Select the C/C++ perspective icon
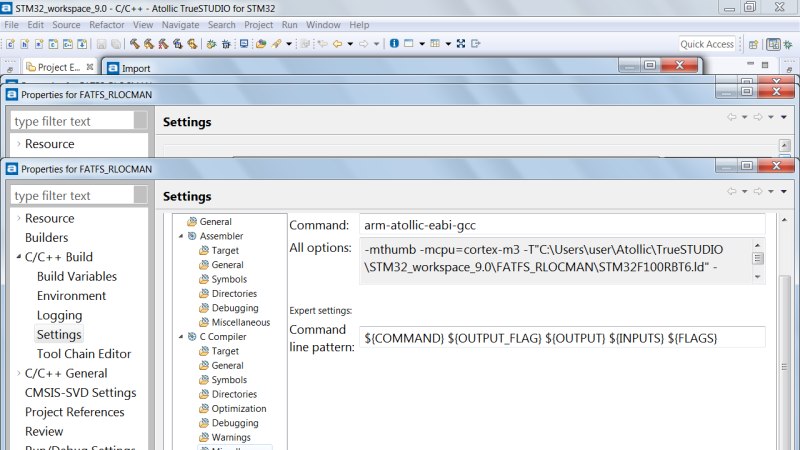 pyautogui.click(x=773, y=44)
